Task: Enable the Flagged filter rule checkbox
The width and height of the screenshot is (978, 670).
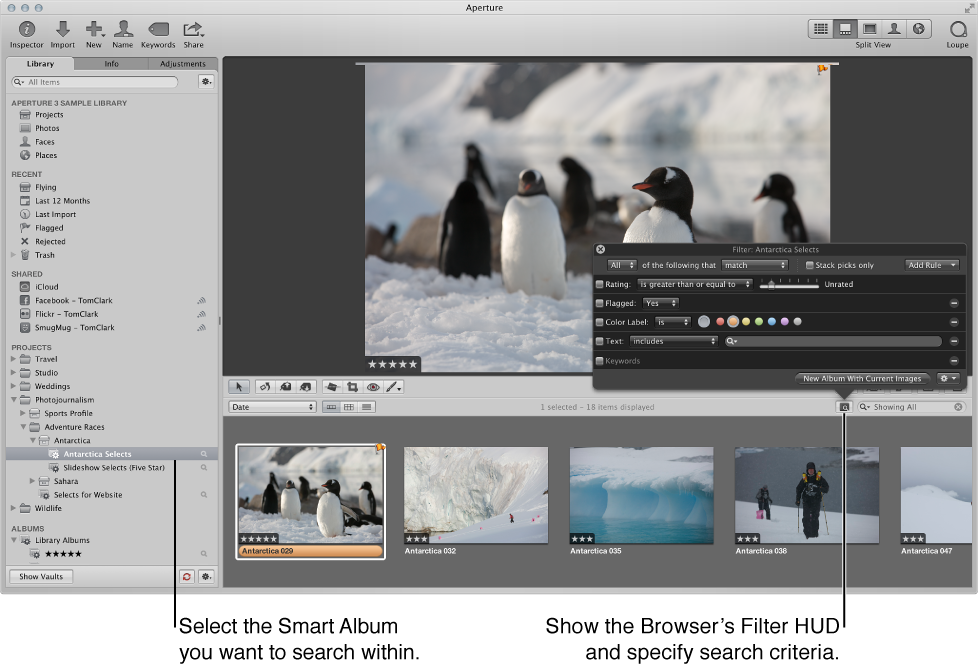Action: coord(600,303)
